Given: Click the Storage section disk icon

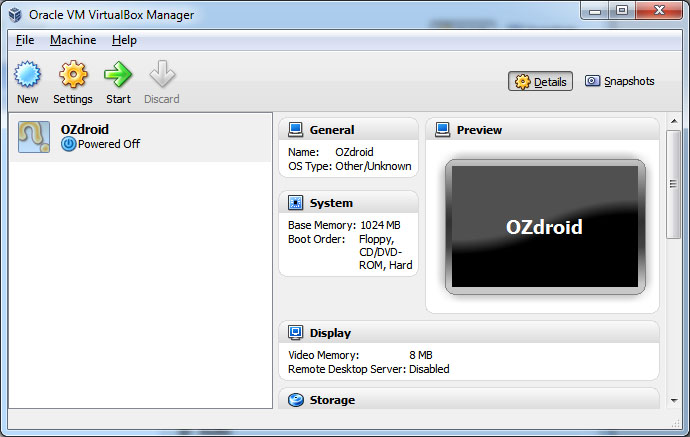Looking at the screenshot, I should pyautogui.click(x=296, y=400).
